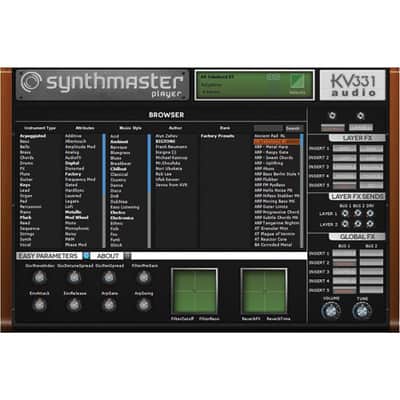Click the Attributes list scrollbar
Viewport: 400px width, 400px height.
click(104, 191)
